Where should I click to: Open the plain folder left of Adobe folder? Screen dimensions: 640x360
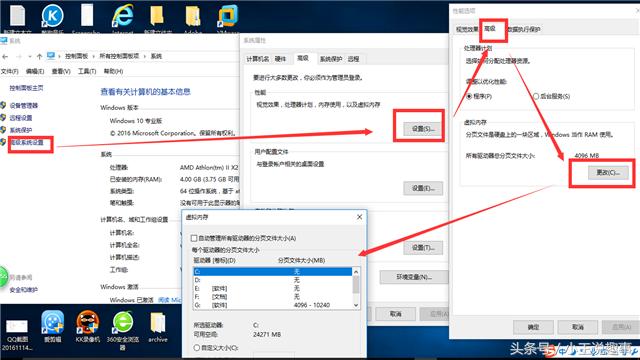(x=158, y=16)
